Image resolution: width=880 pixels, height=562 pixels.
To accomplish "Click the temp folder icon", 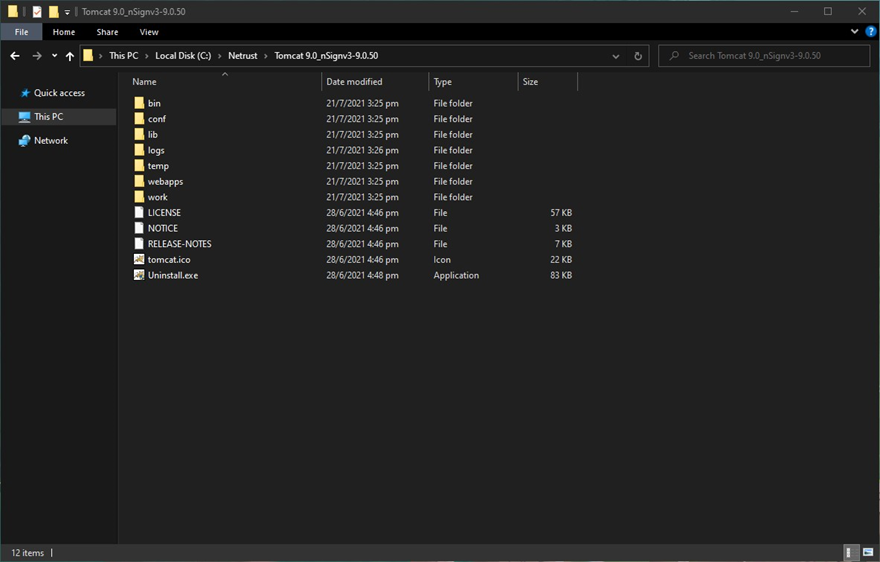I will tap(139, 166).
